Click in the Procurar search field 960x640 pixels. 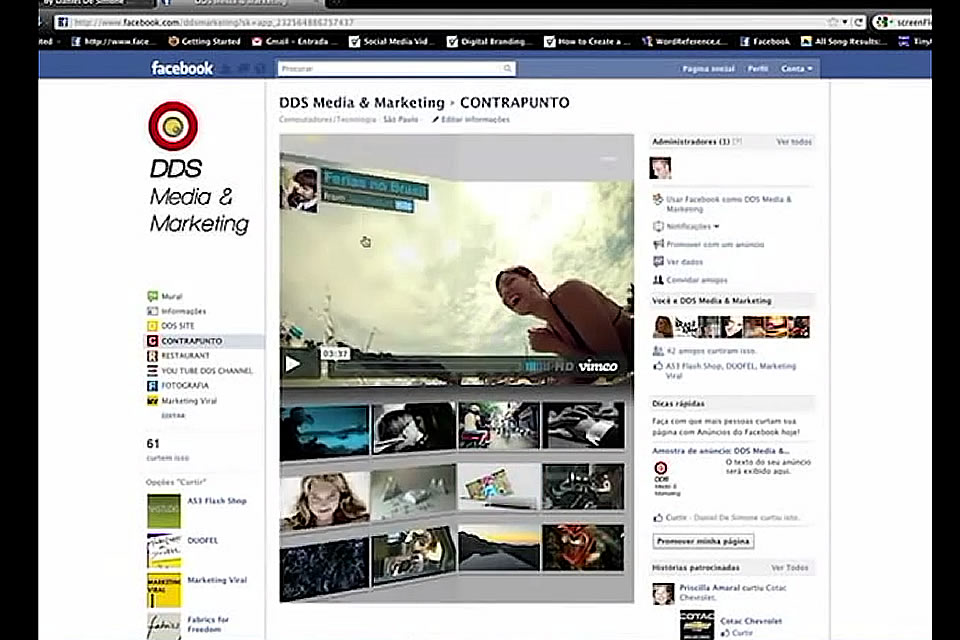[x=389, y=69]
